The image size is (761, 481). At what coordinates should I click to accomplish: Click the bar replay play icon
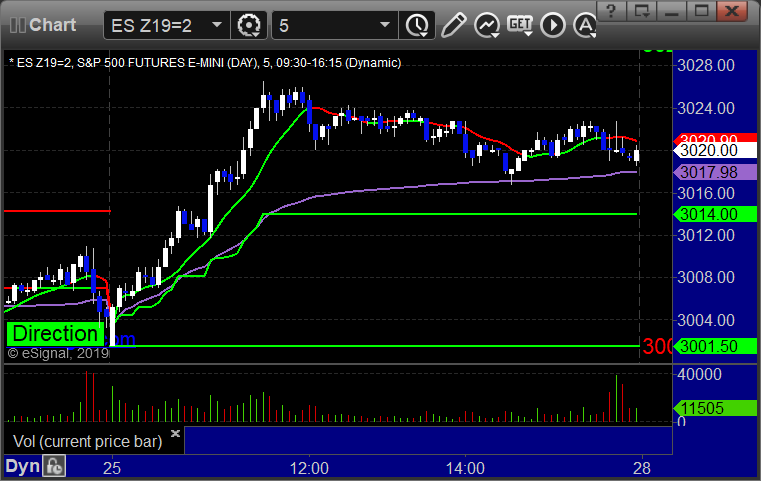point(553,25)
